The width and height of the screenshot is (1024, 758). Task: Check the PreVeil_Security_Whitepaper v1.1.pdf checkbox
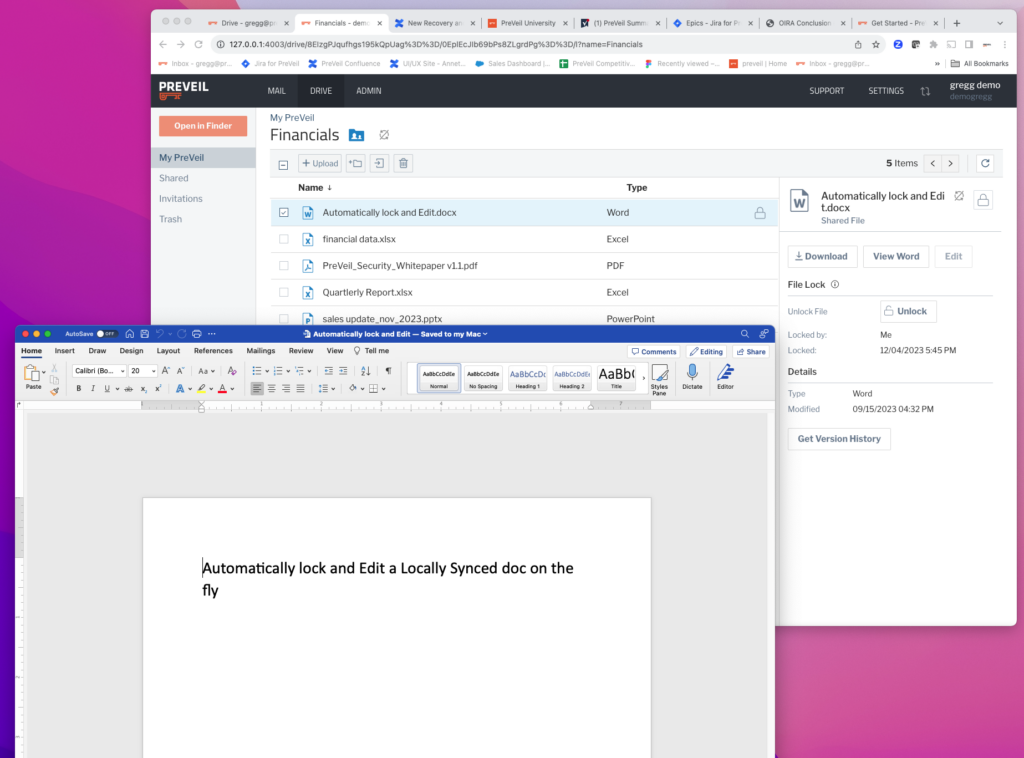tap(283, 266)
